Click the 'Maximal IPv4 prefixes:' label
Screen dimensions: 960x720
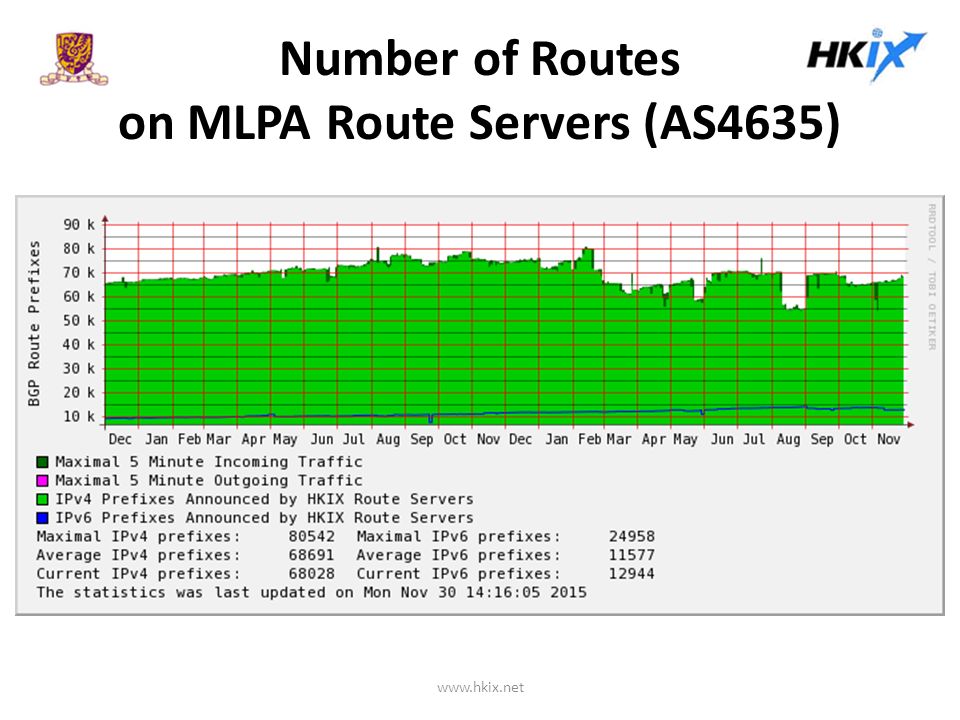click(138, 537)
